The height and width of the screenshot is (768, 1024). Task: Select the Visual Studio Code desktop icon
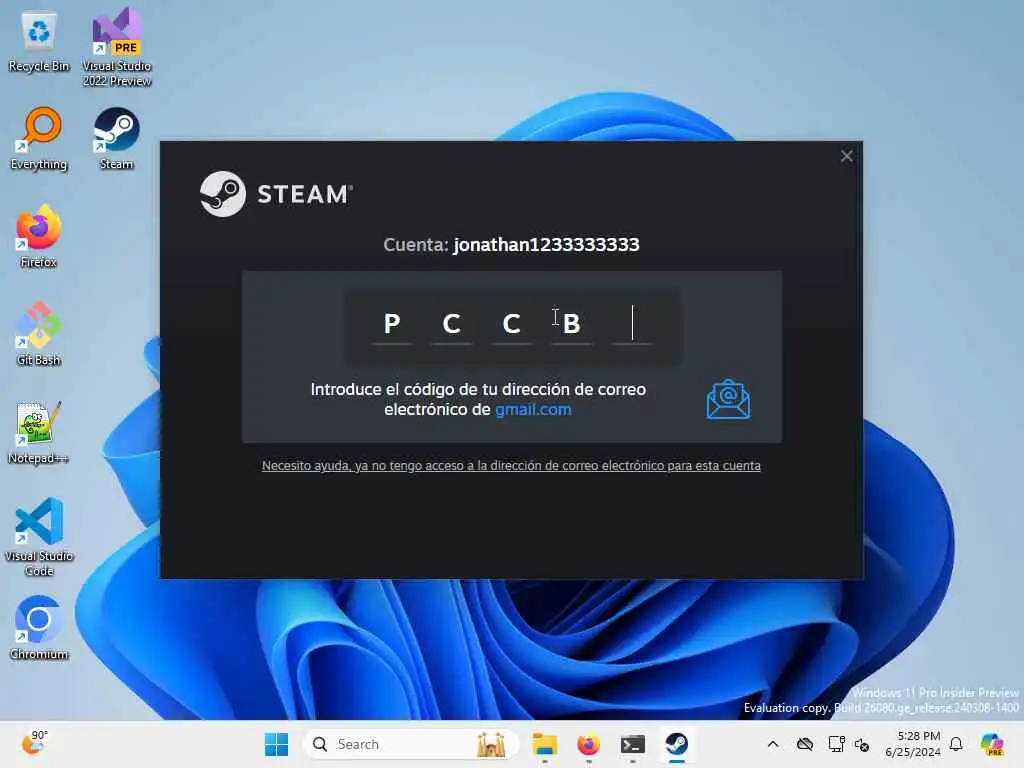coord(39,537)
